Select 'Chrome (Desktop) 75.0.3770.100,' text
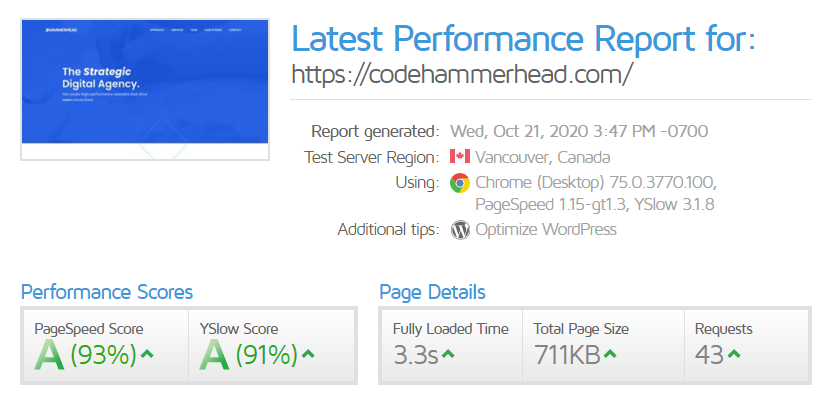 click(x=596, y=182)
